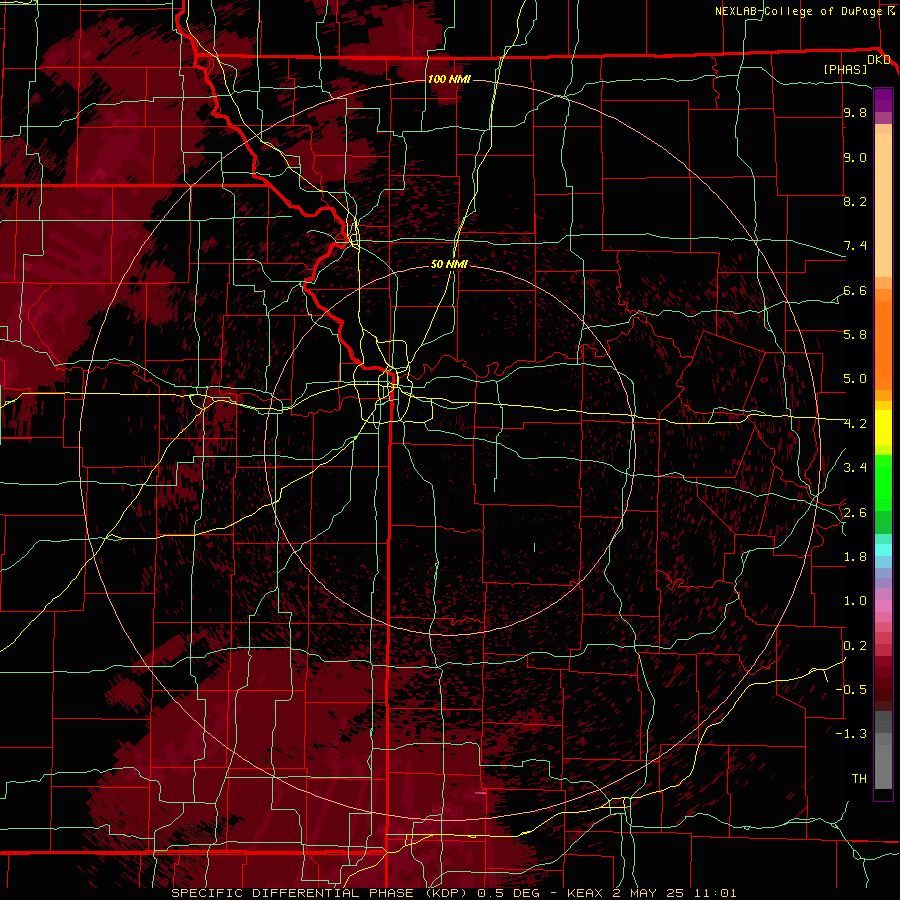
Task: Click the 0.2 value on the color scale
Action: [x=855, y=646]
